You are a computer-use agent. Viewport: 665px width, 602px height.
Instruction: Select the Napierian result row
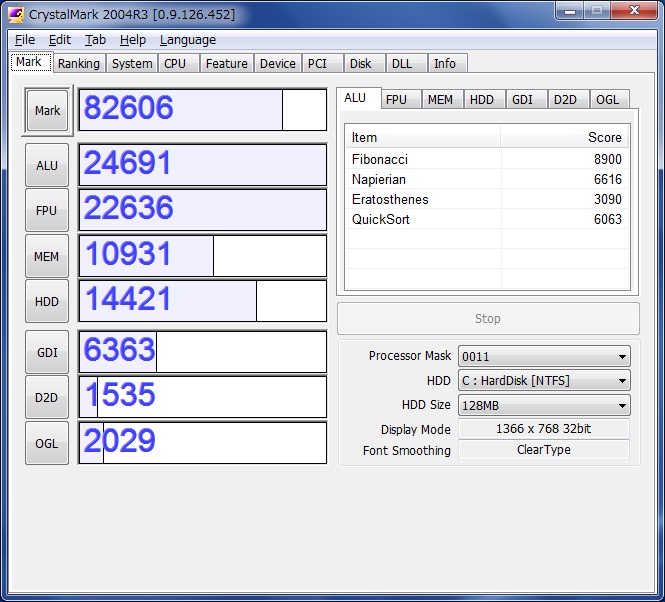487,179
